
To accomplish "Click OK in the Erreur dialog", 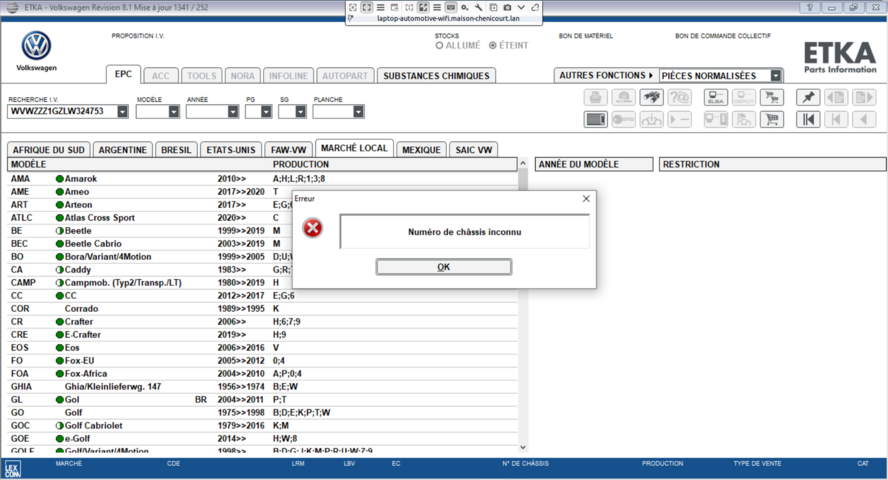I will (444, 267).
